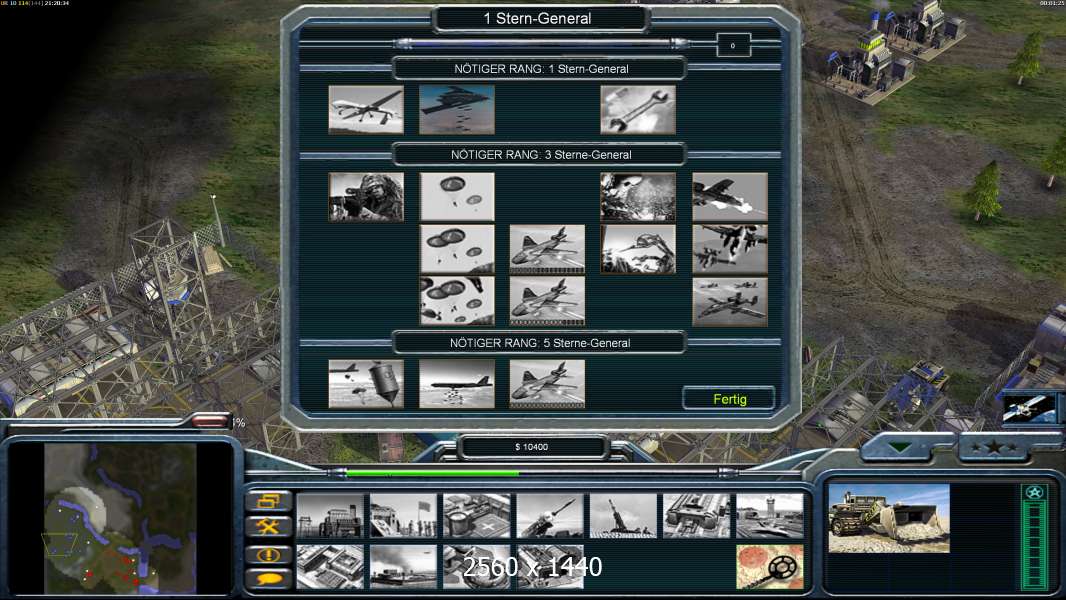
Task: Build the Airfield with control tower
Action: click(x=770, y=516)
